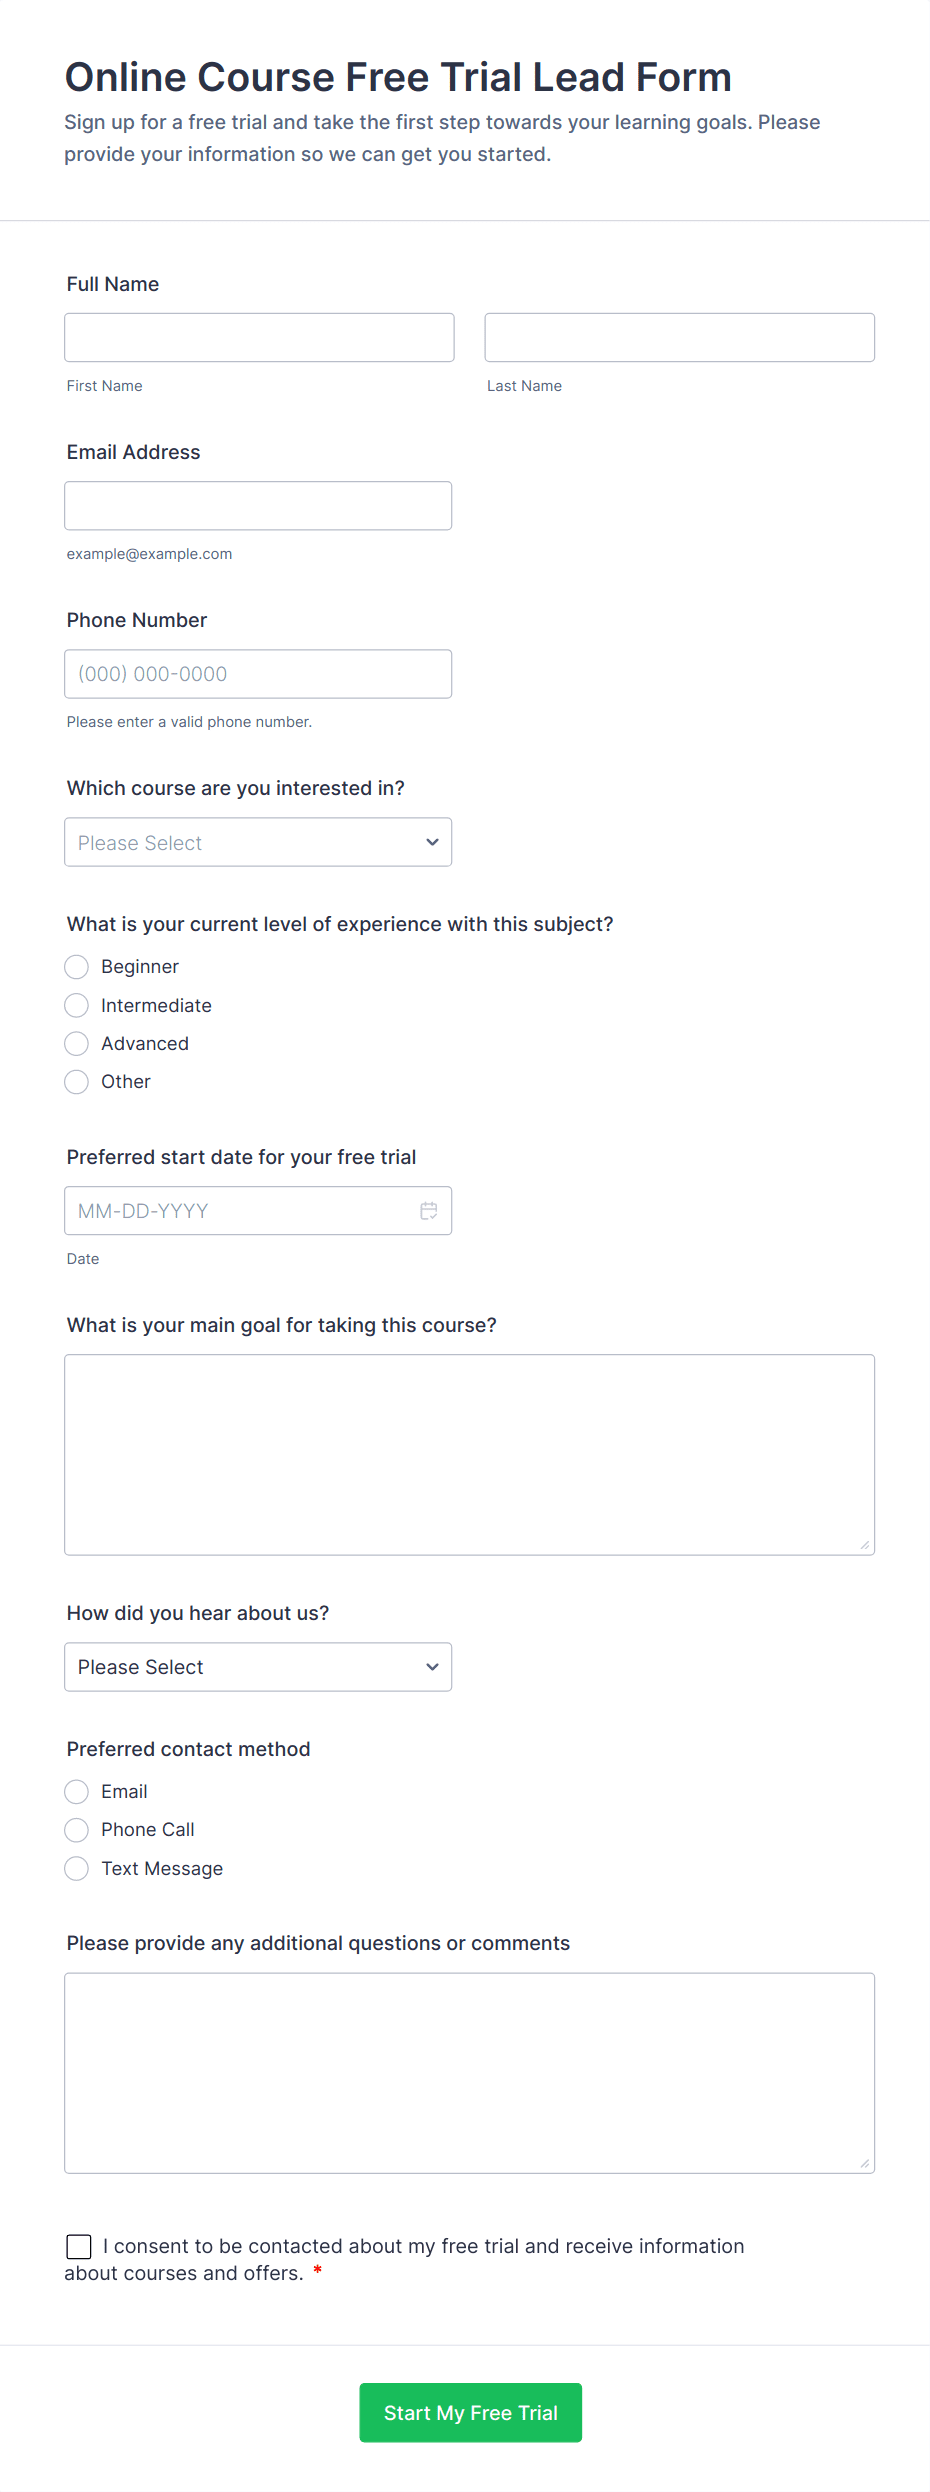
Task: Choose the Intermediate radio option
Action: tap(77, 1005)
